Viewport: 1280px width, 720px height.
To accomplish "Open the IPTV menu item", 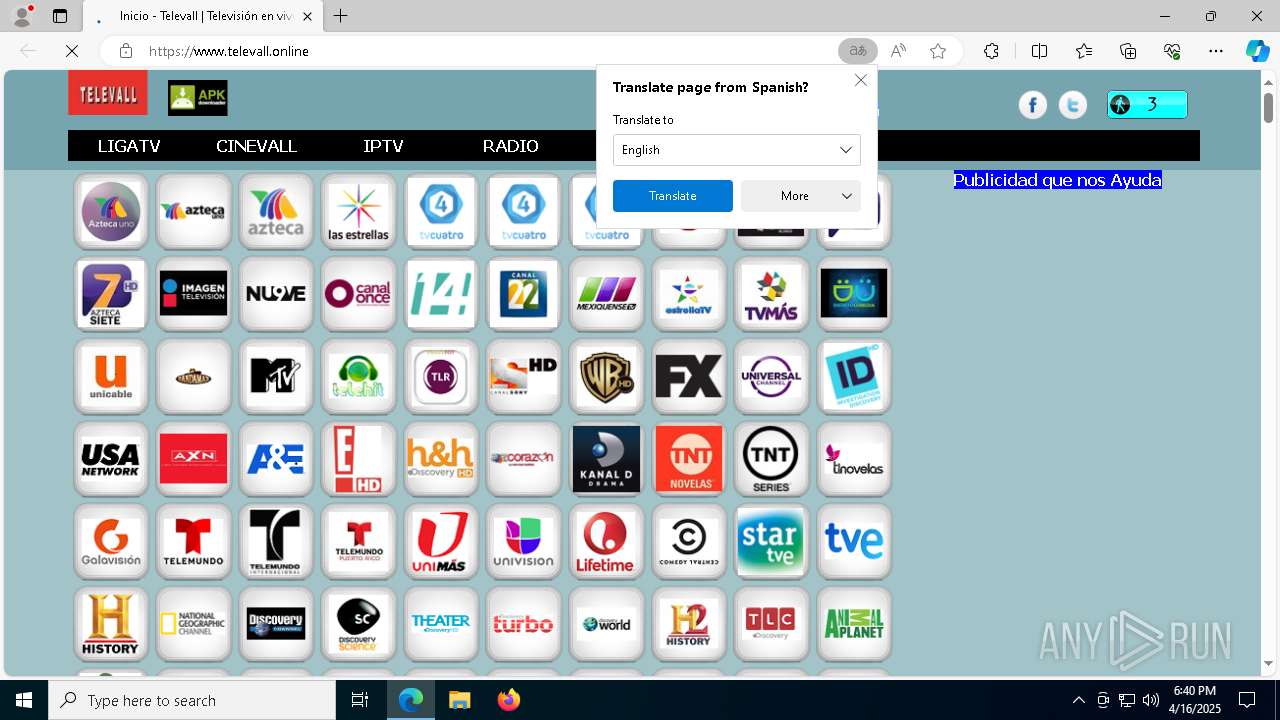I will 383,146.
